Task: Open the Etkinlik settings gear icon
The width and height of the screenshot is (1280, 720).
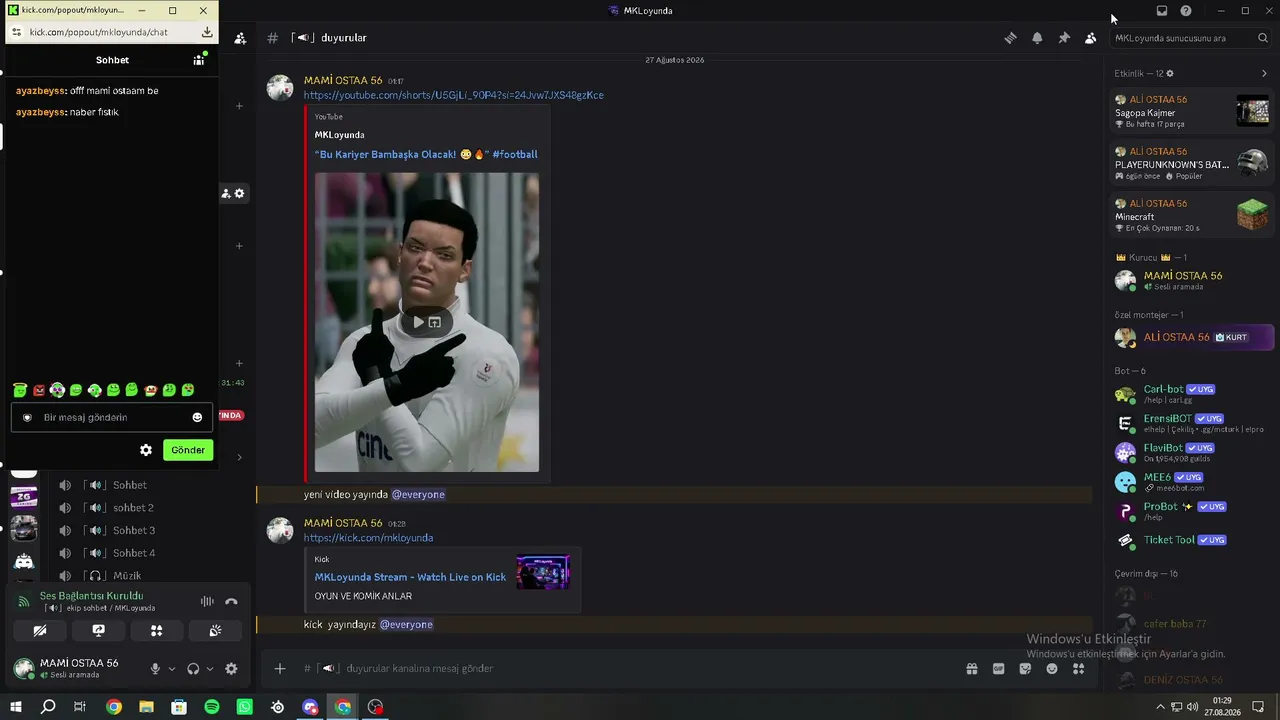Action: click(1170, 73)
